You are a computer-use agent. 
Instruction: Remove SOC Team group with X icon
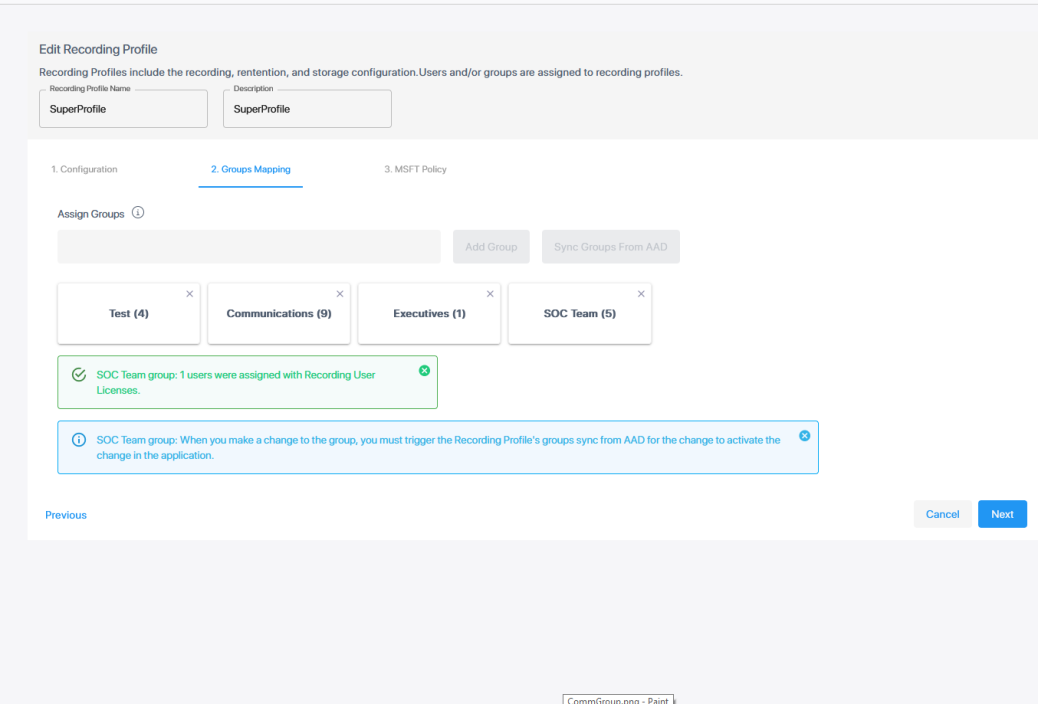click(x=641, y=294)
